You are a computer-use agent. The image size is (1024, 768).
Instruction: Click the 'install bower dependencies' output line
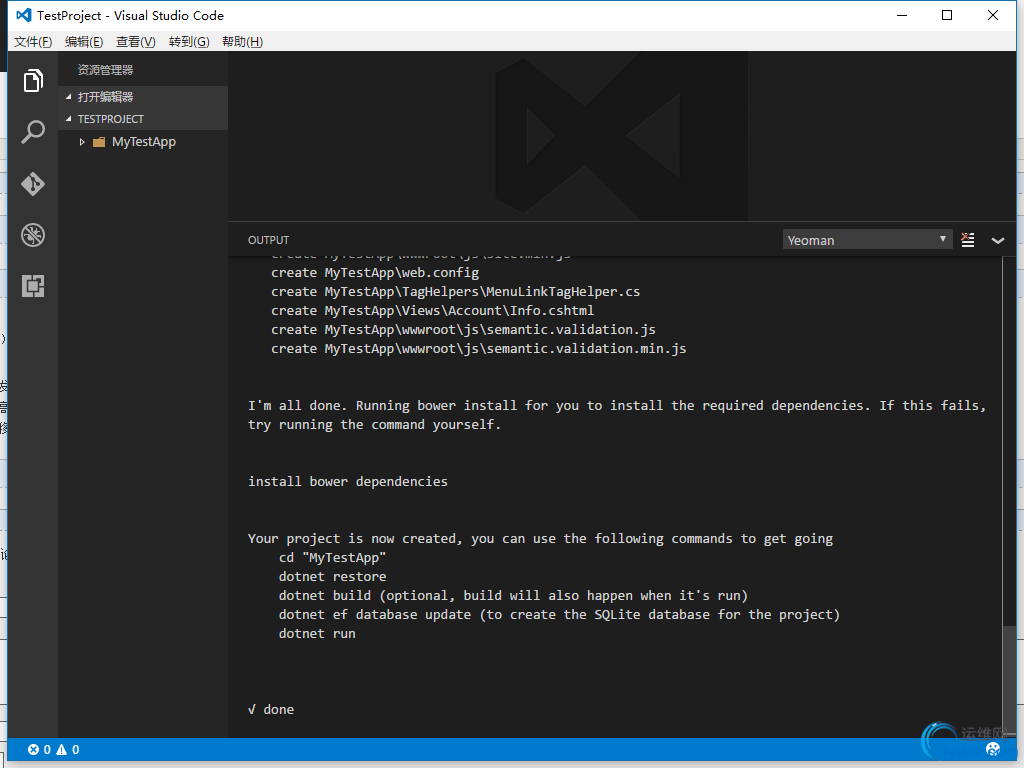(x=348, y=482)
